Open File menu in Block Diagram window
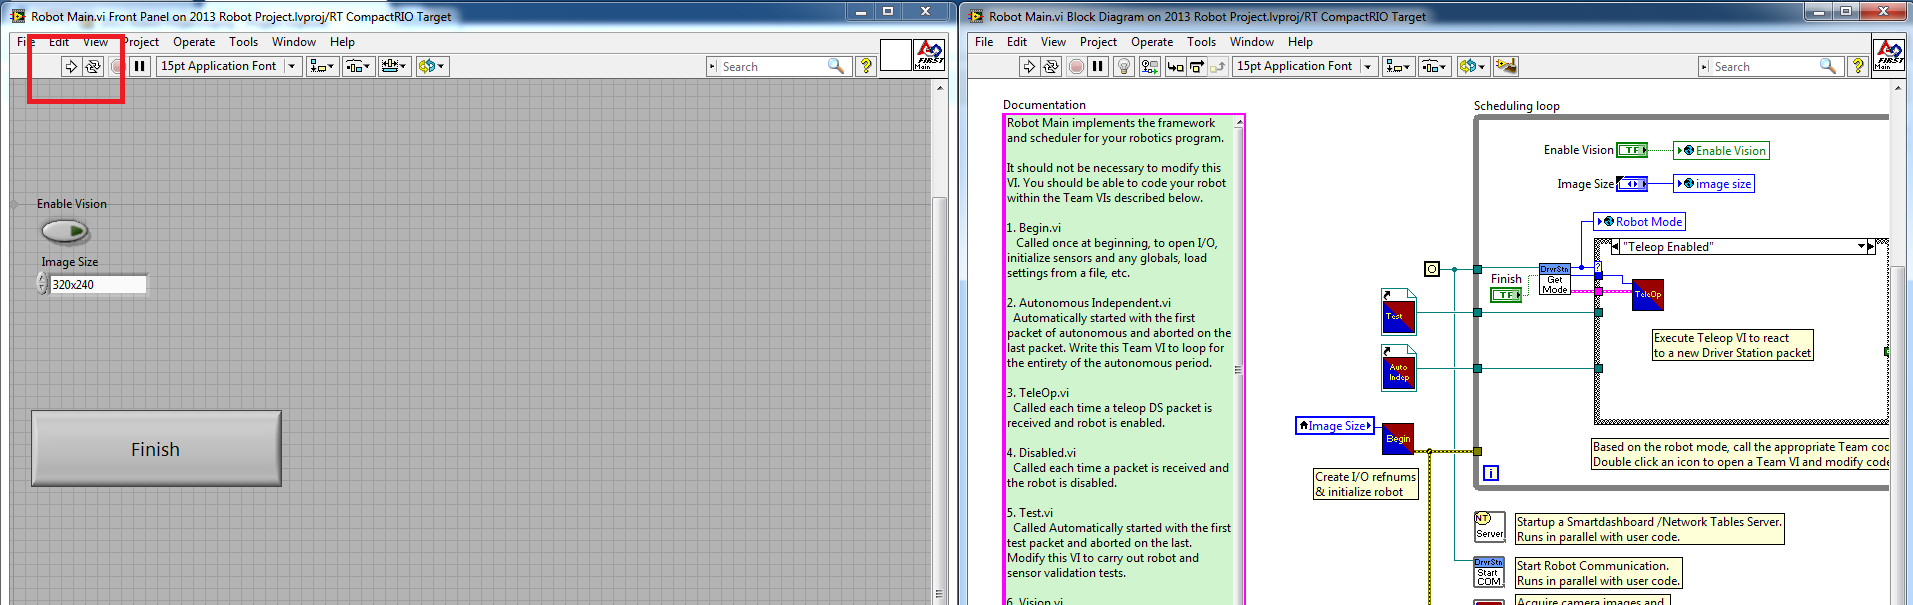This screenshot has width=1913, height=605. click(x=984, y=42)
